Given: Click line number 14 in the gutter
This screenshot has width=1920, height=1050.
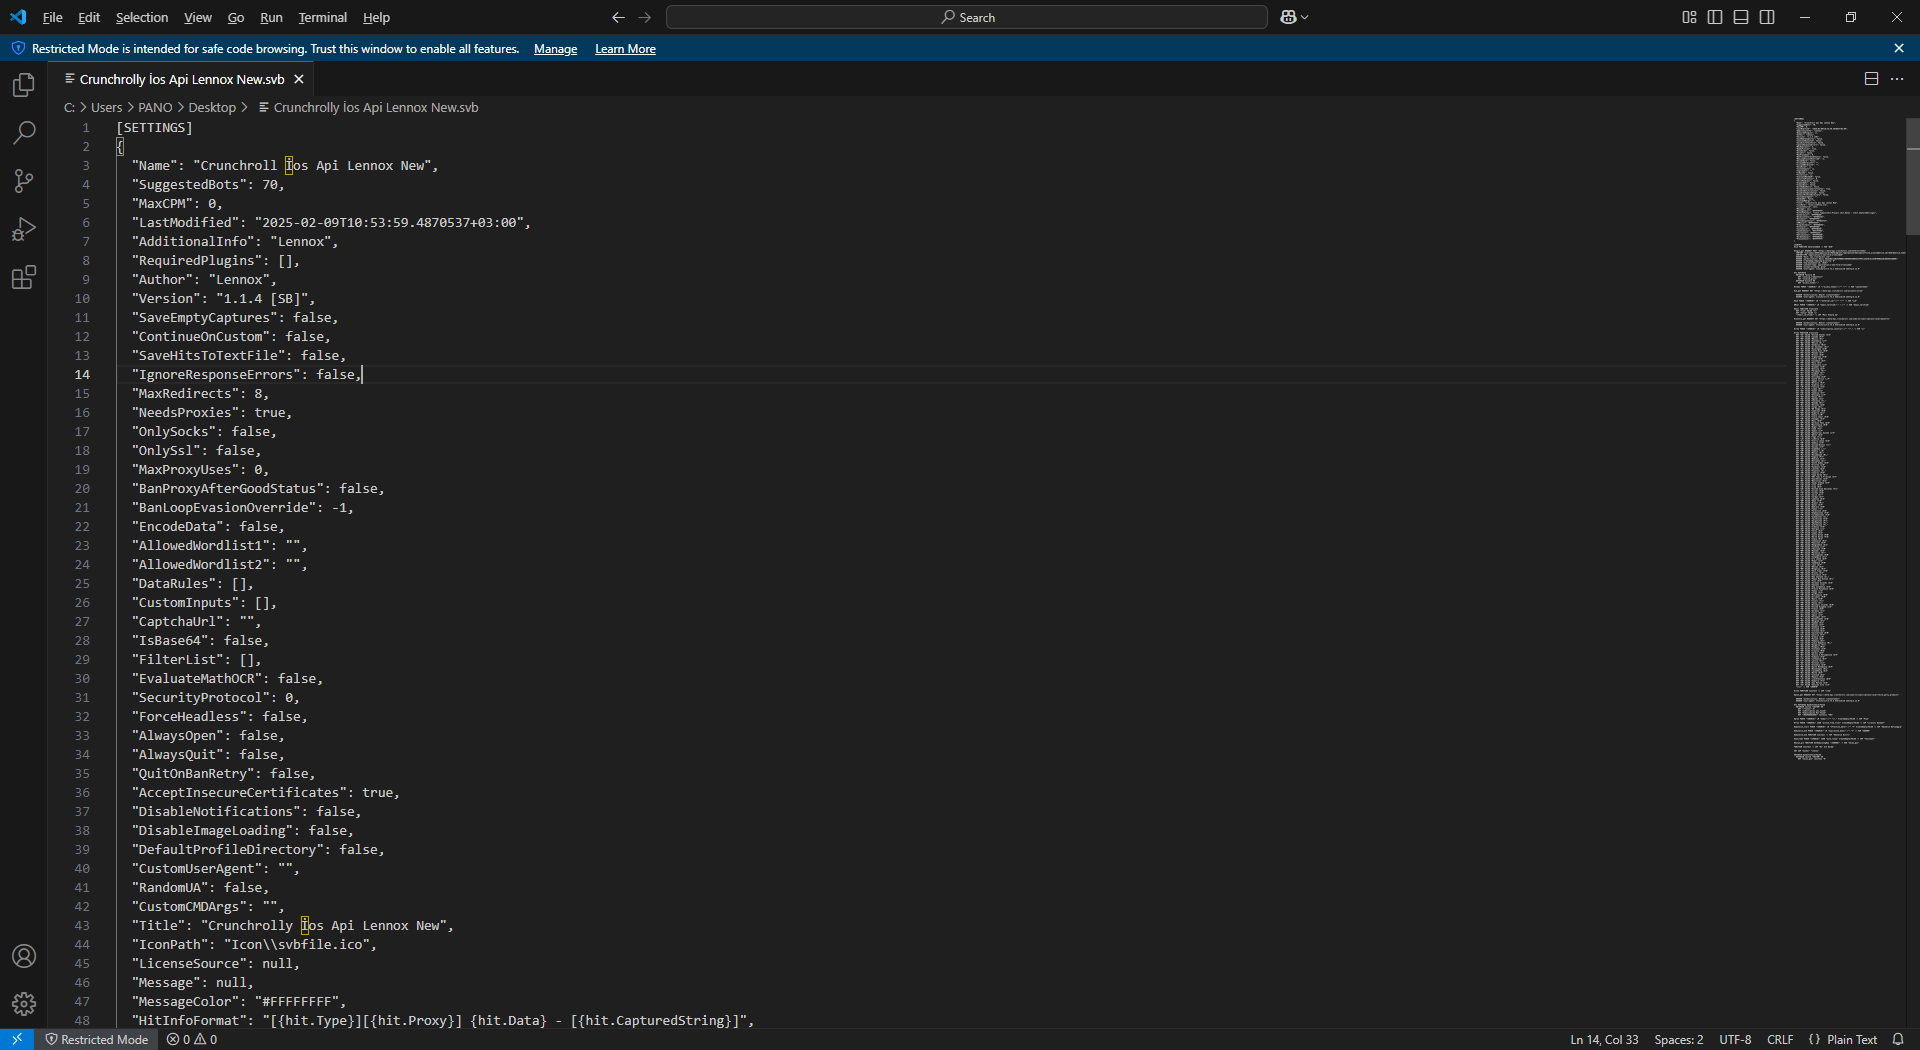Looking at the screenshot, I should tap(82, 375).
